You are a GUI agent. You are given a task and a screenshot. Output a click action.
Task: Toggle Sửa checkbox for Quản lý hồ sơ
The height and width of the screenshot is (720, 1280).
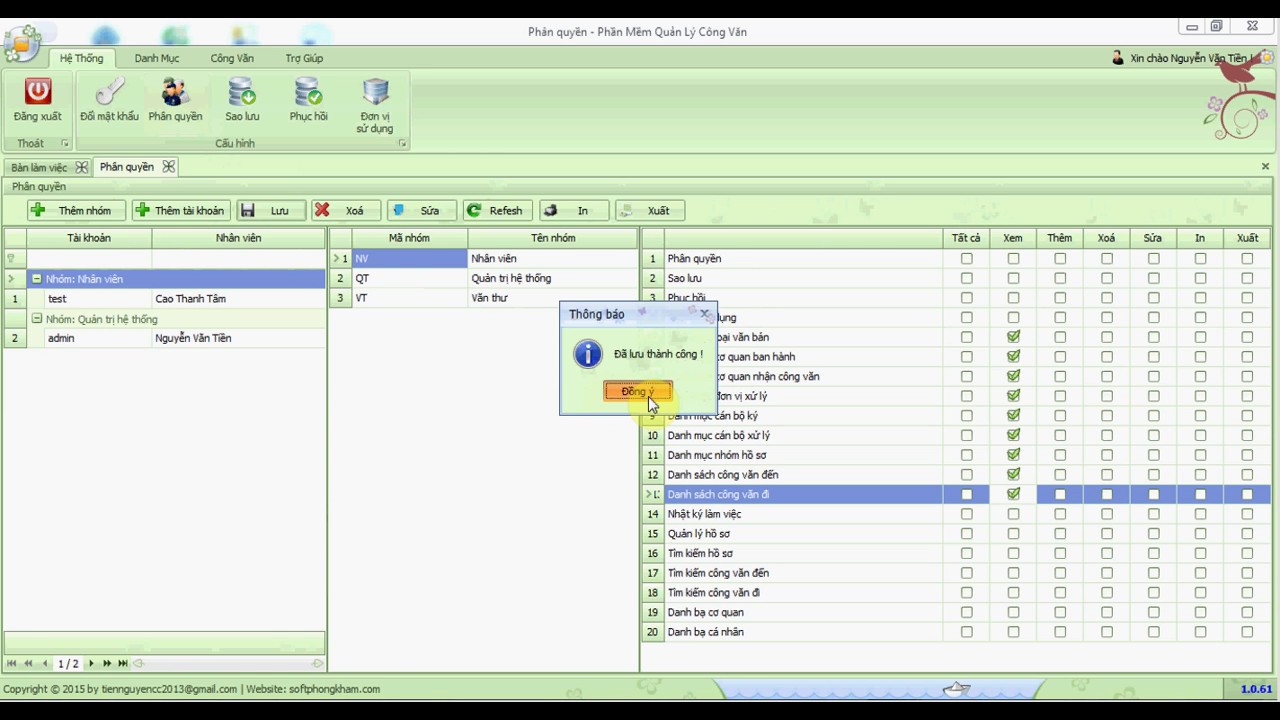[x=1154, y=533]
